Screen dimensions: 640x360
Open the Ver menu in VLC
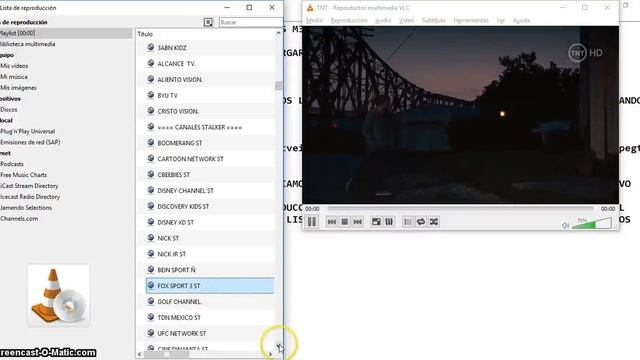pos(501,20)
